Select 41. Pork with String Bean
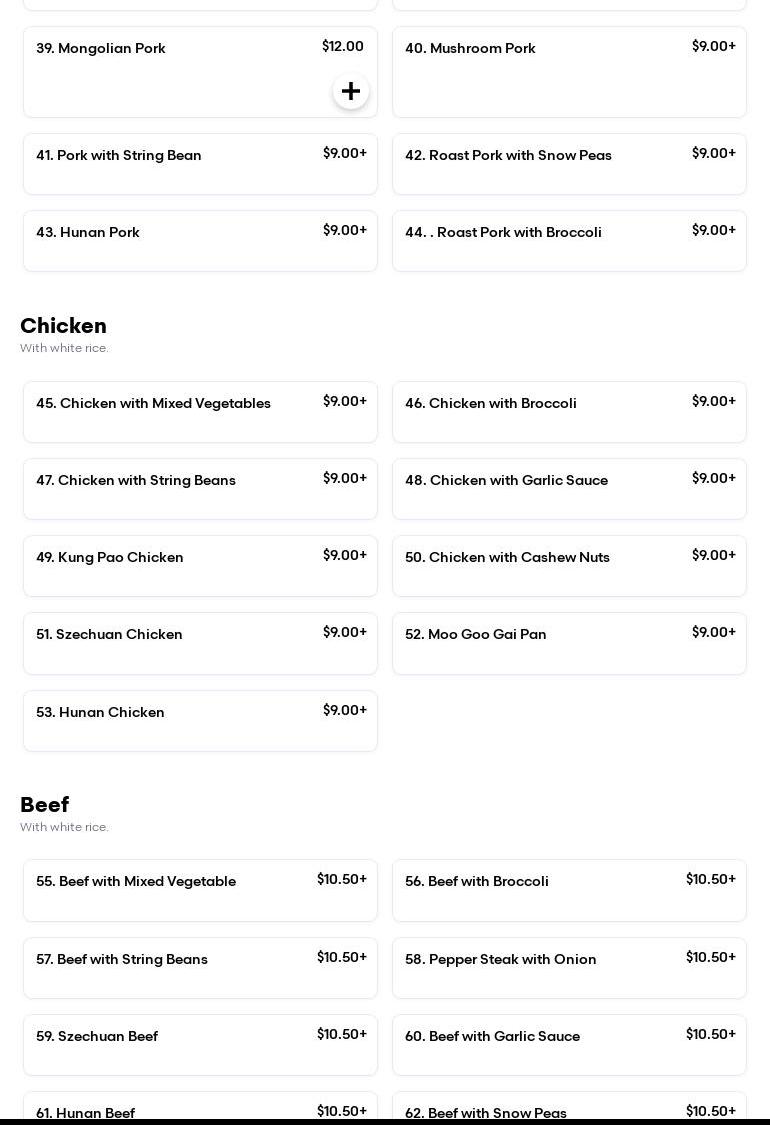The width and height of the screenshot is (770, 1125). pos(200,164)
